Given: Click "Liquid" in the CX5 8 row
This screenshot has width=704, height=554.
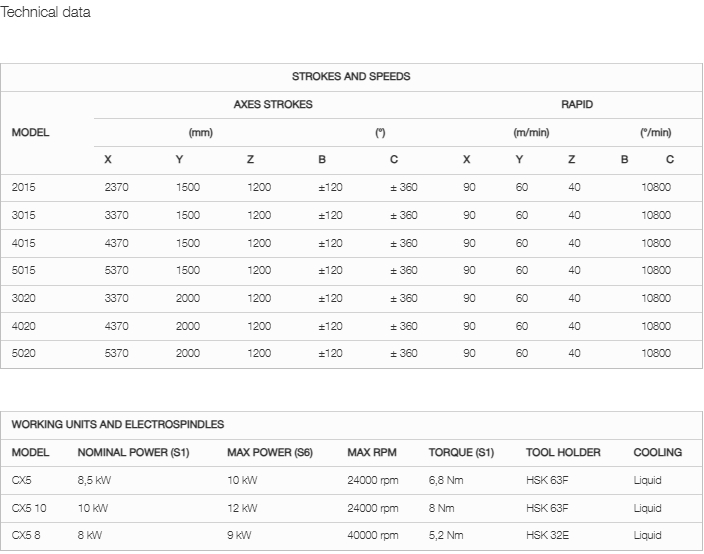Looking at the screenshot, I should pos(647,535).
